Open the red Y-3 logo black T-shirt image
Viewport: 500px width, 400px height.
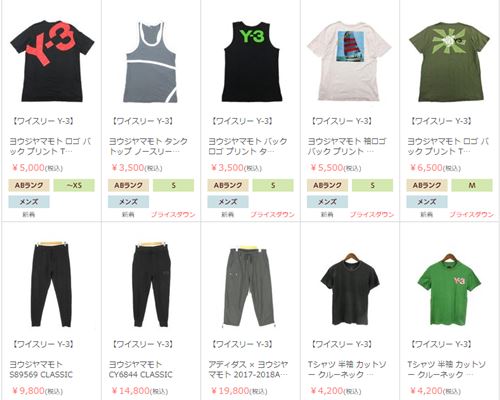coord(52,61)
